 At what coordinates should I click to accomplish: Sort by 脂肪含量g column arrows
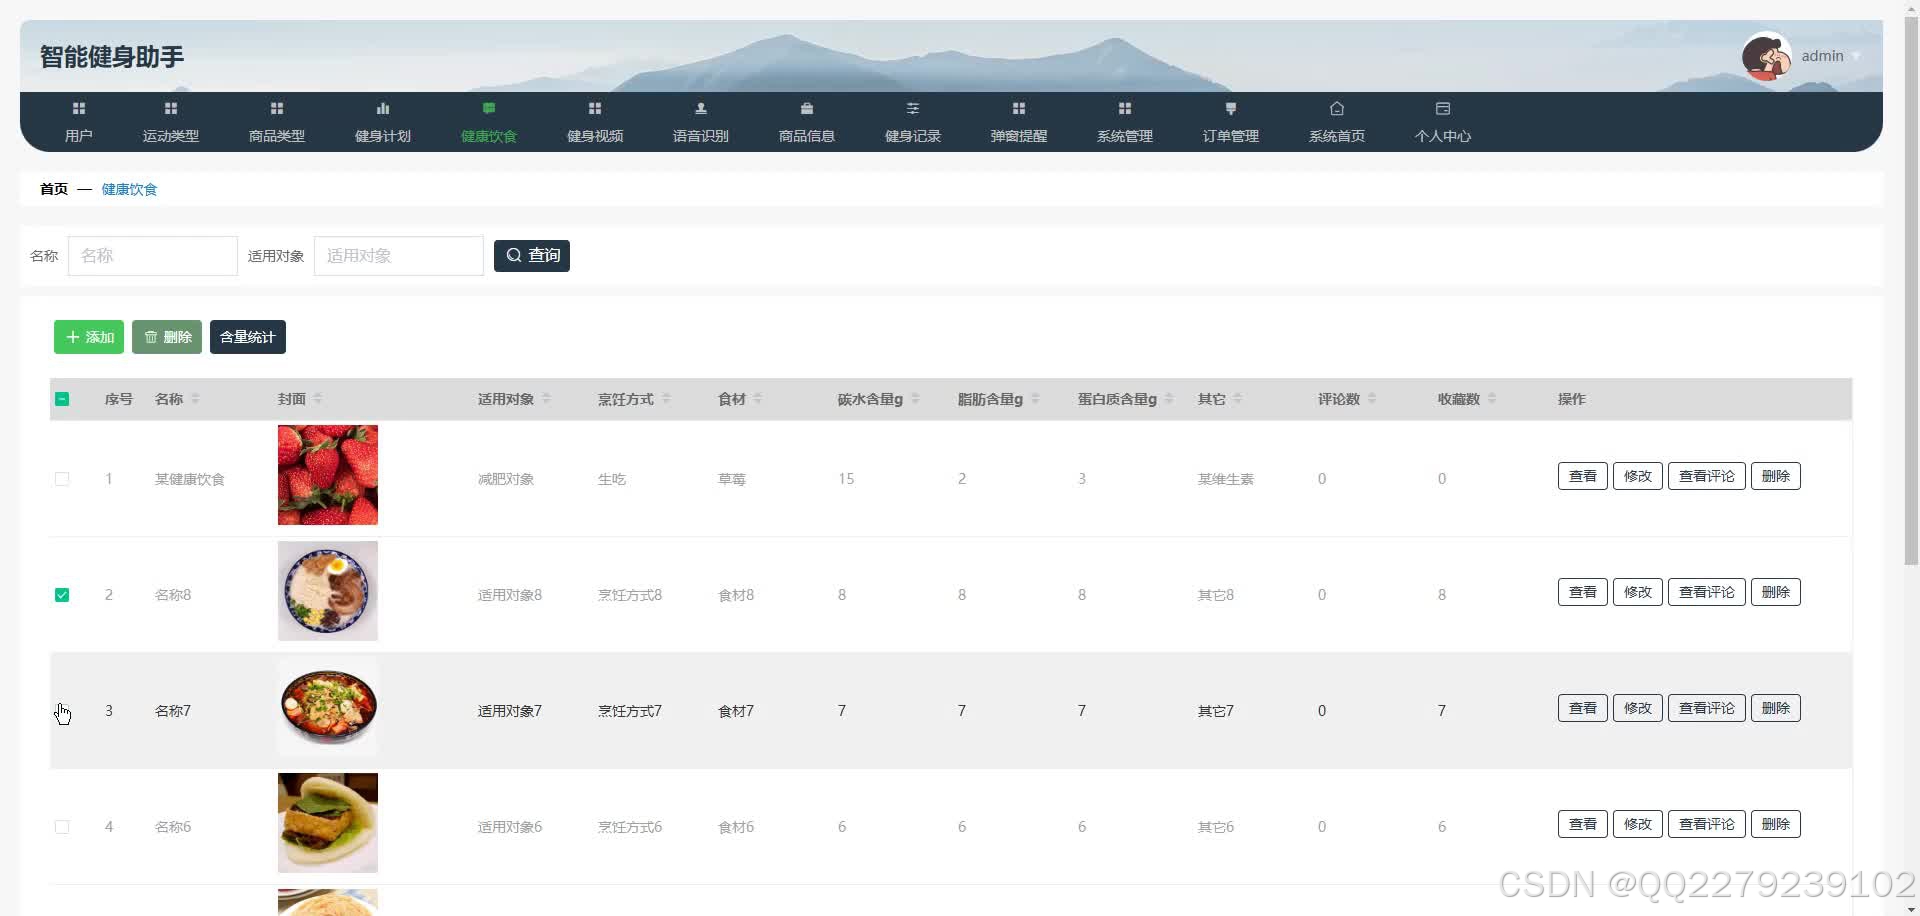click(x=1035, y=399)
